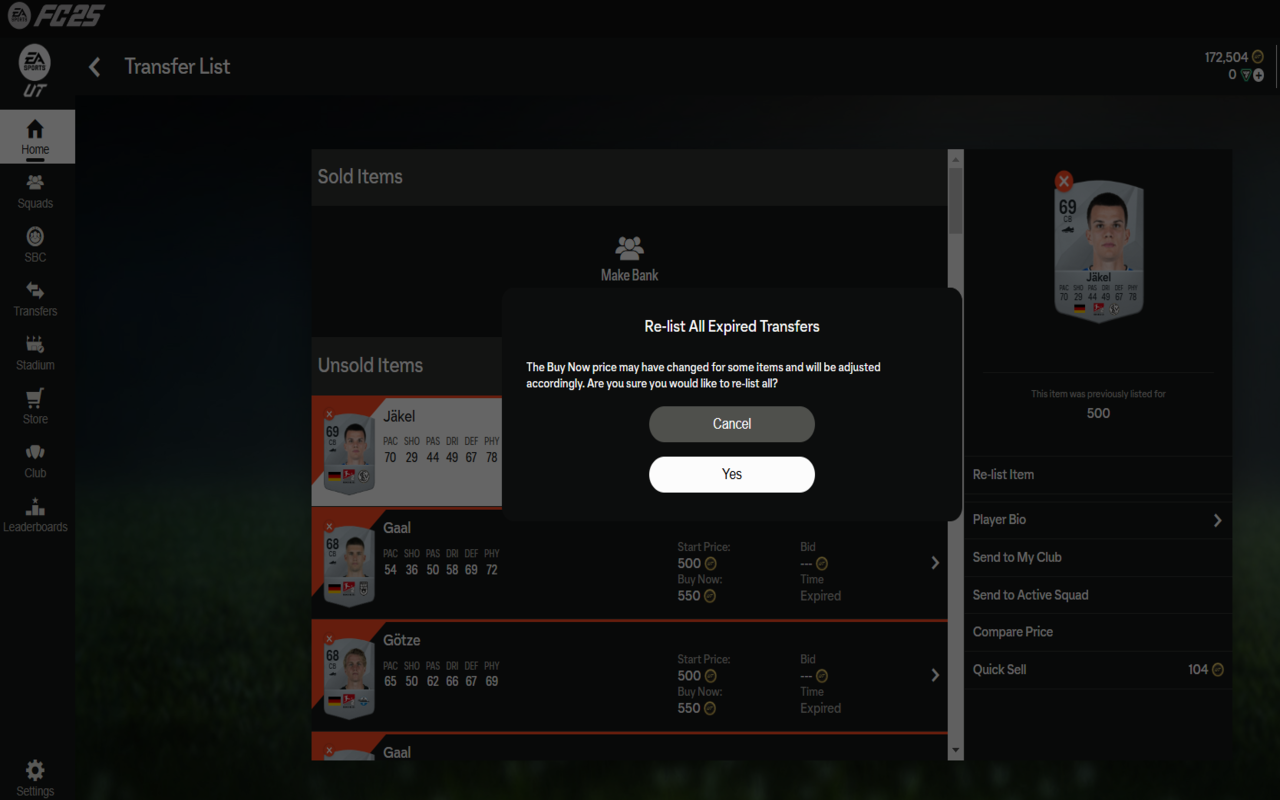
Task: Confirm re-list by clicking Yes
Action: coord(732,474)
